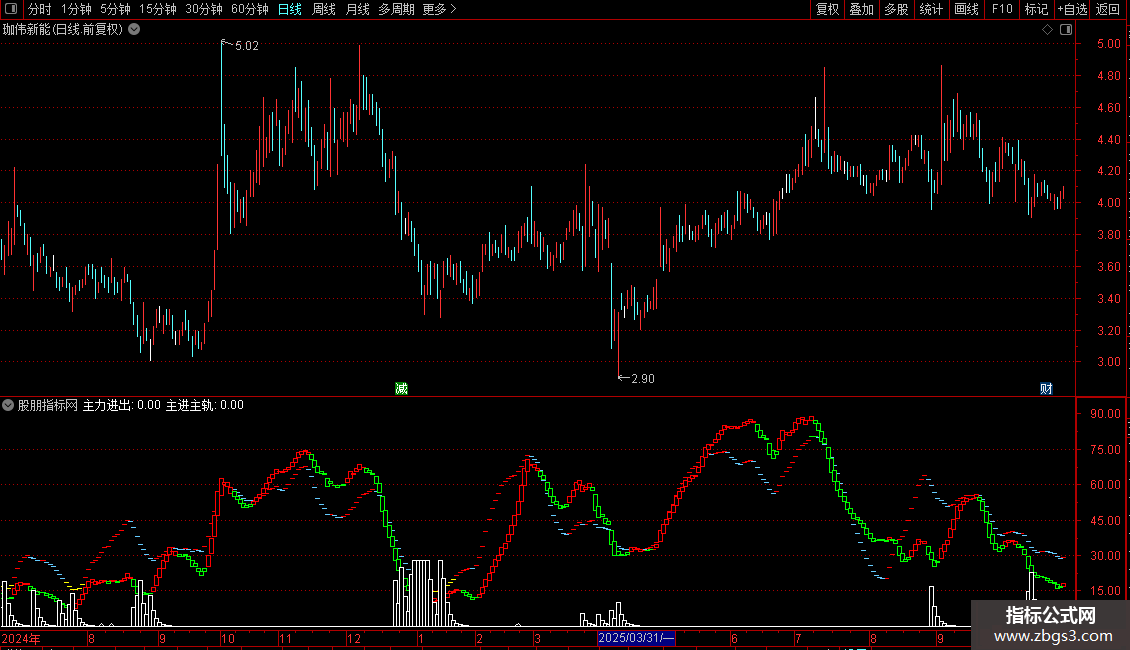The image size is (1130, 650).
Task: Open 画线 drawing tools
Action: click(966, 9)
